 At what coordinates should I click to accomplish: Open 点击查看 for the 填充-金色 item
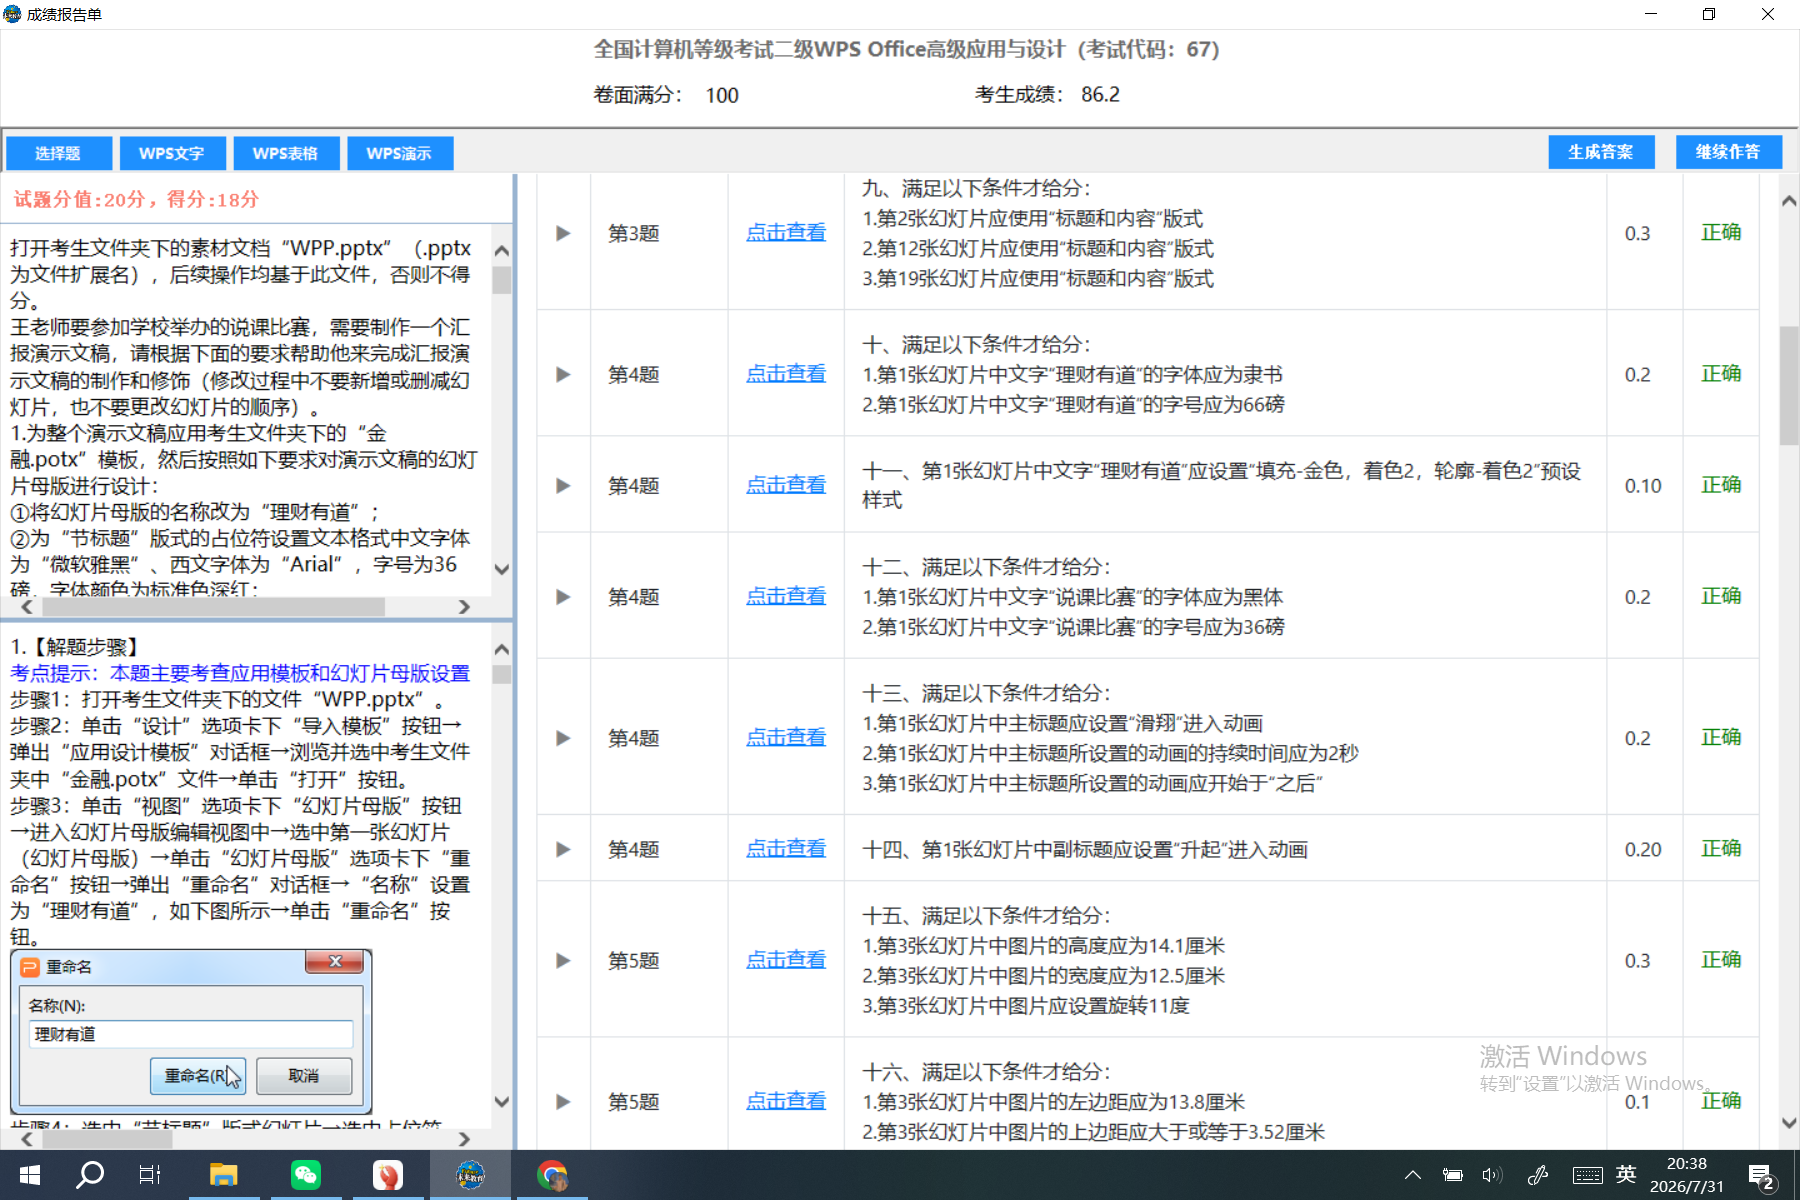(786, 485)
